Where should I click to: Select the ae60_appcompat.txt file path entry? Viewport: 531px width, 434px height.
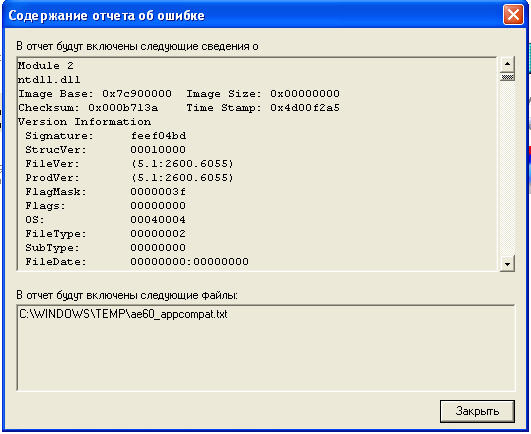tap(123, 314)
